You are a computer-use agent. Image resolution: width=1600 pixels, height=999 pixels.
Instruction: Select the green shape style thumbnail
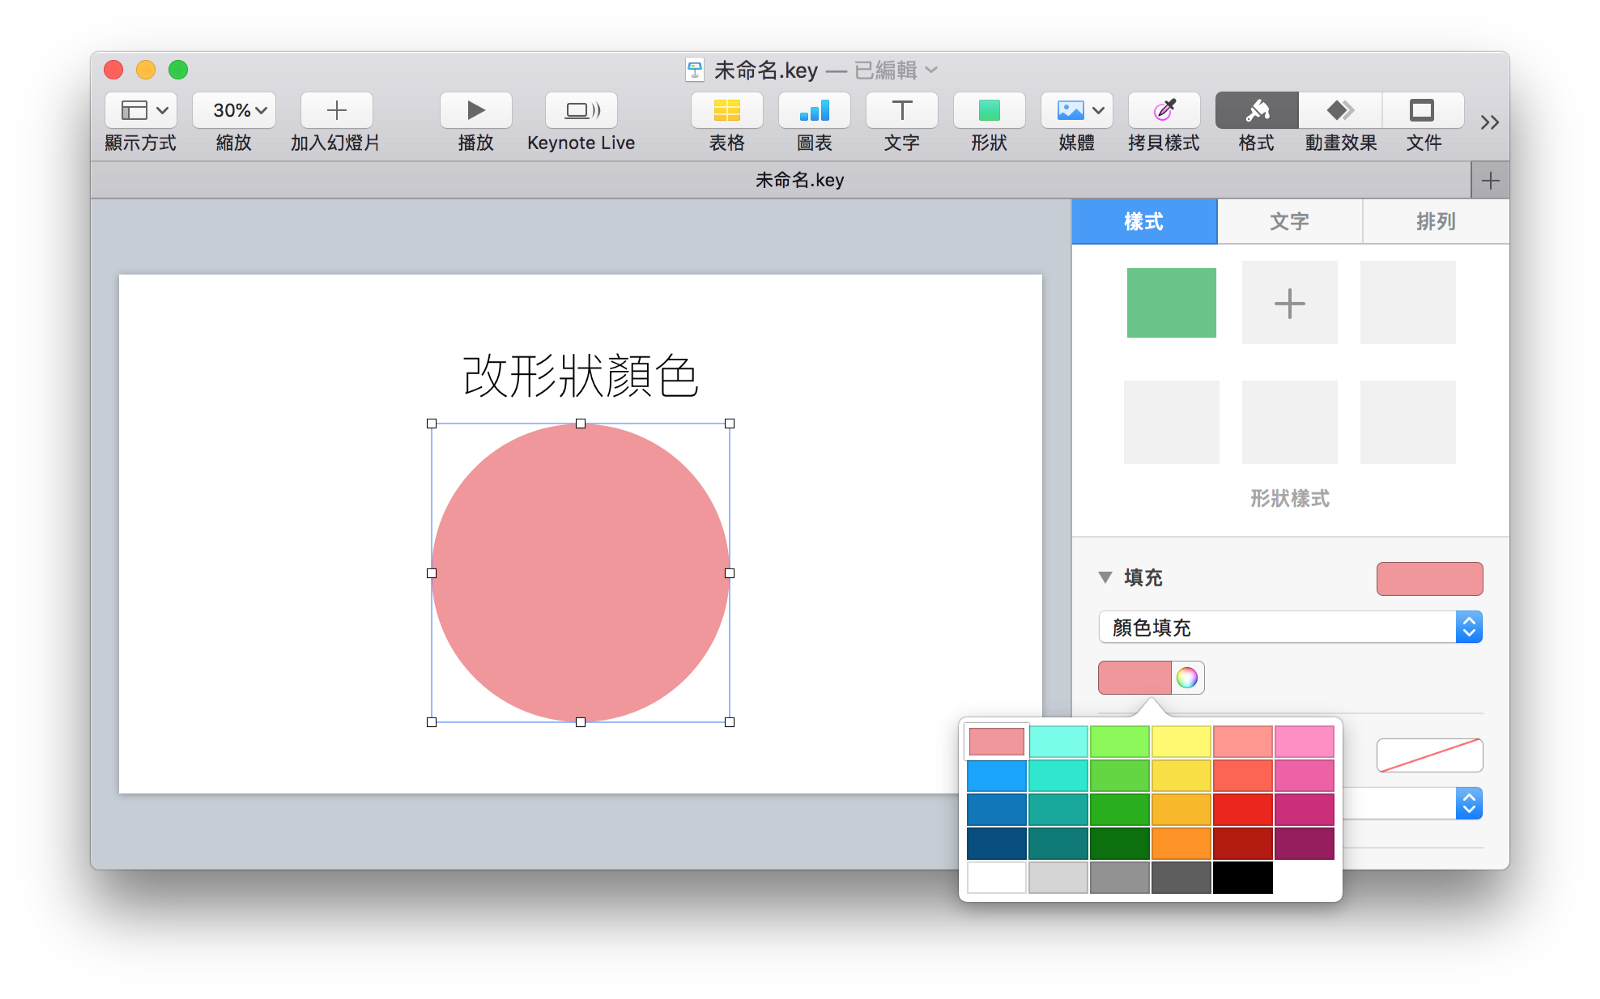(x=1170, y=302)
